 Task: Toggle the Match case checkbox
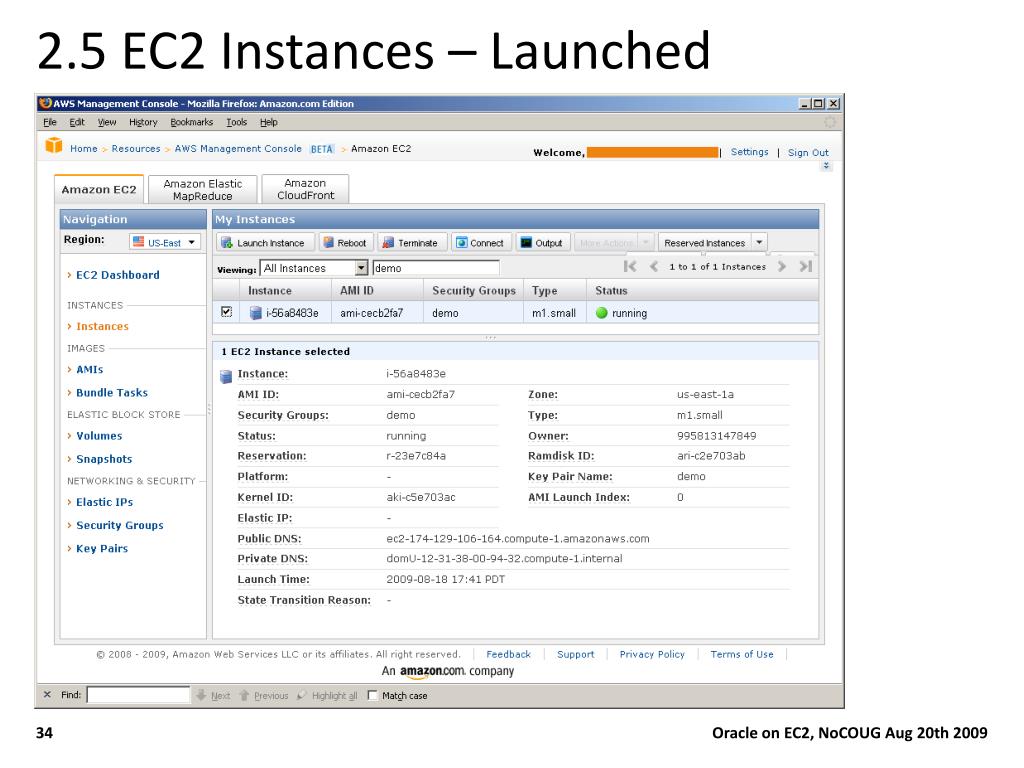[373, 696]
